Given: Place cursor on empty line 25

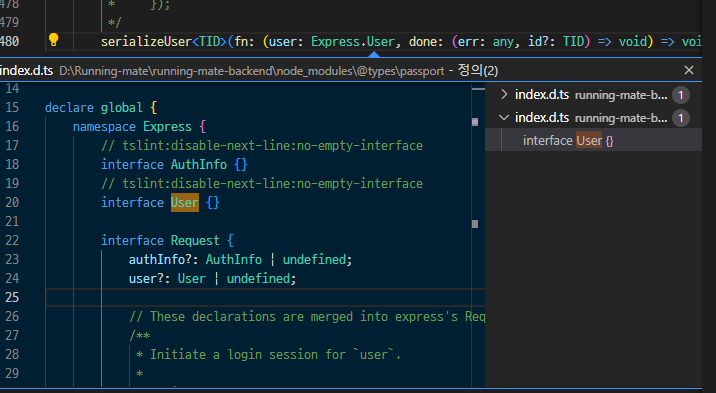Looking at the screenshot, I should coord(265,297).
